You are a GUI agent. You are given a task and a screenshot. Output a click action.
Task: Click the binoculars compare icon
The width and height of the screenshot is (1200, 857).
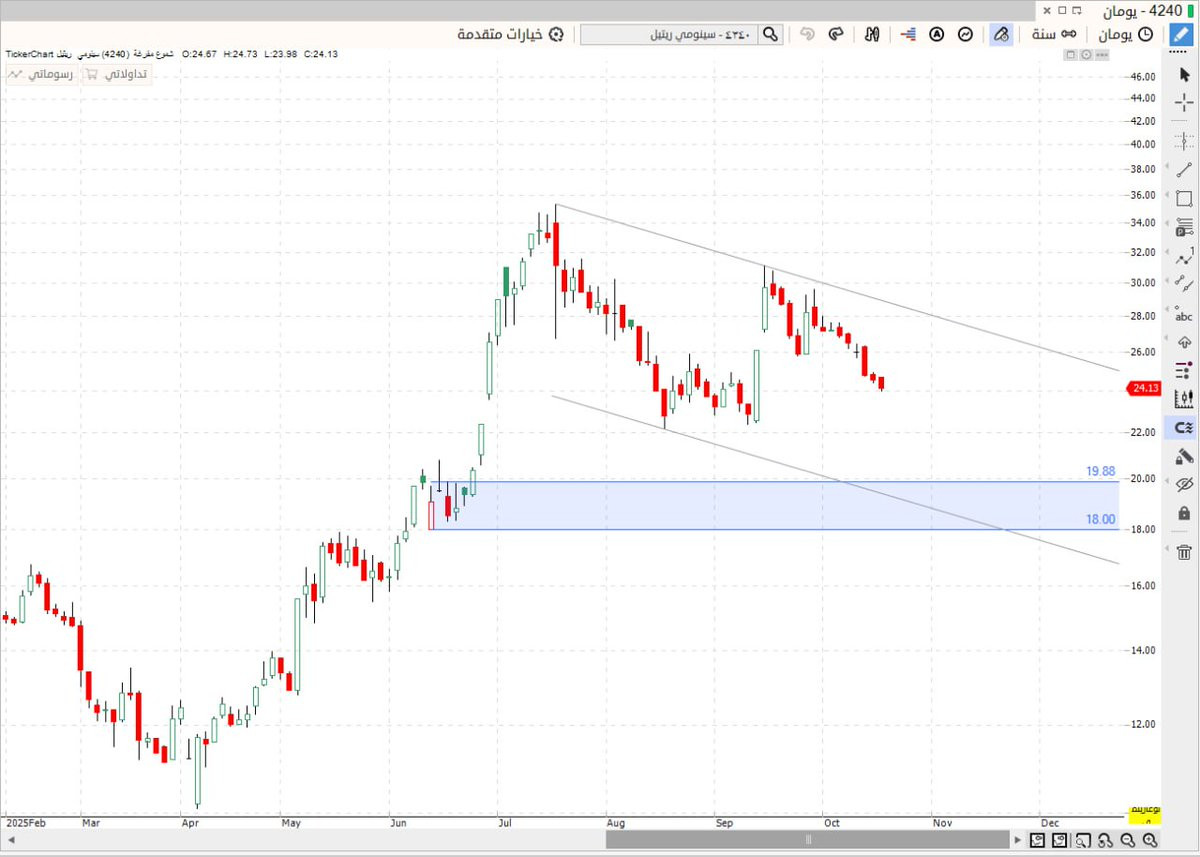872,34
